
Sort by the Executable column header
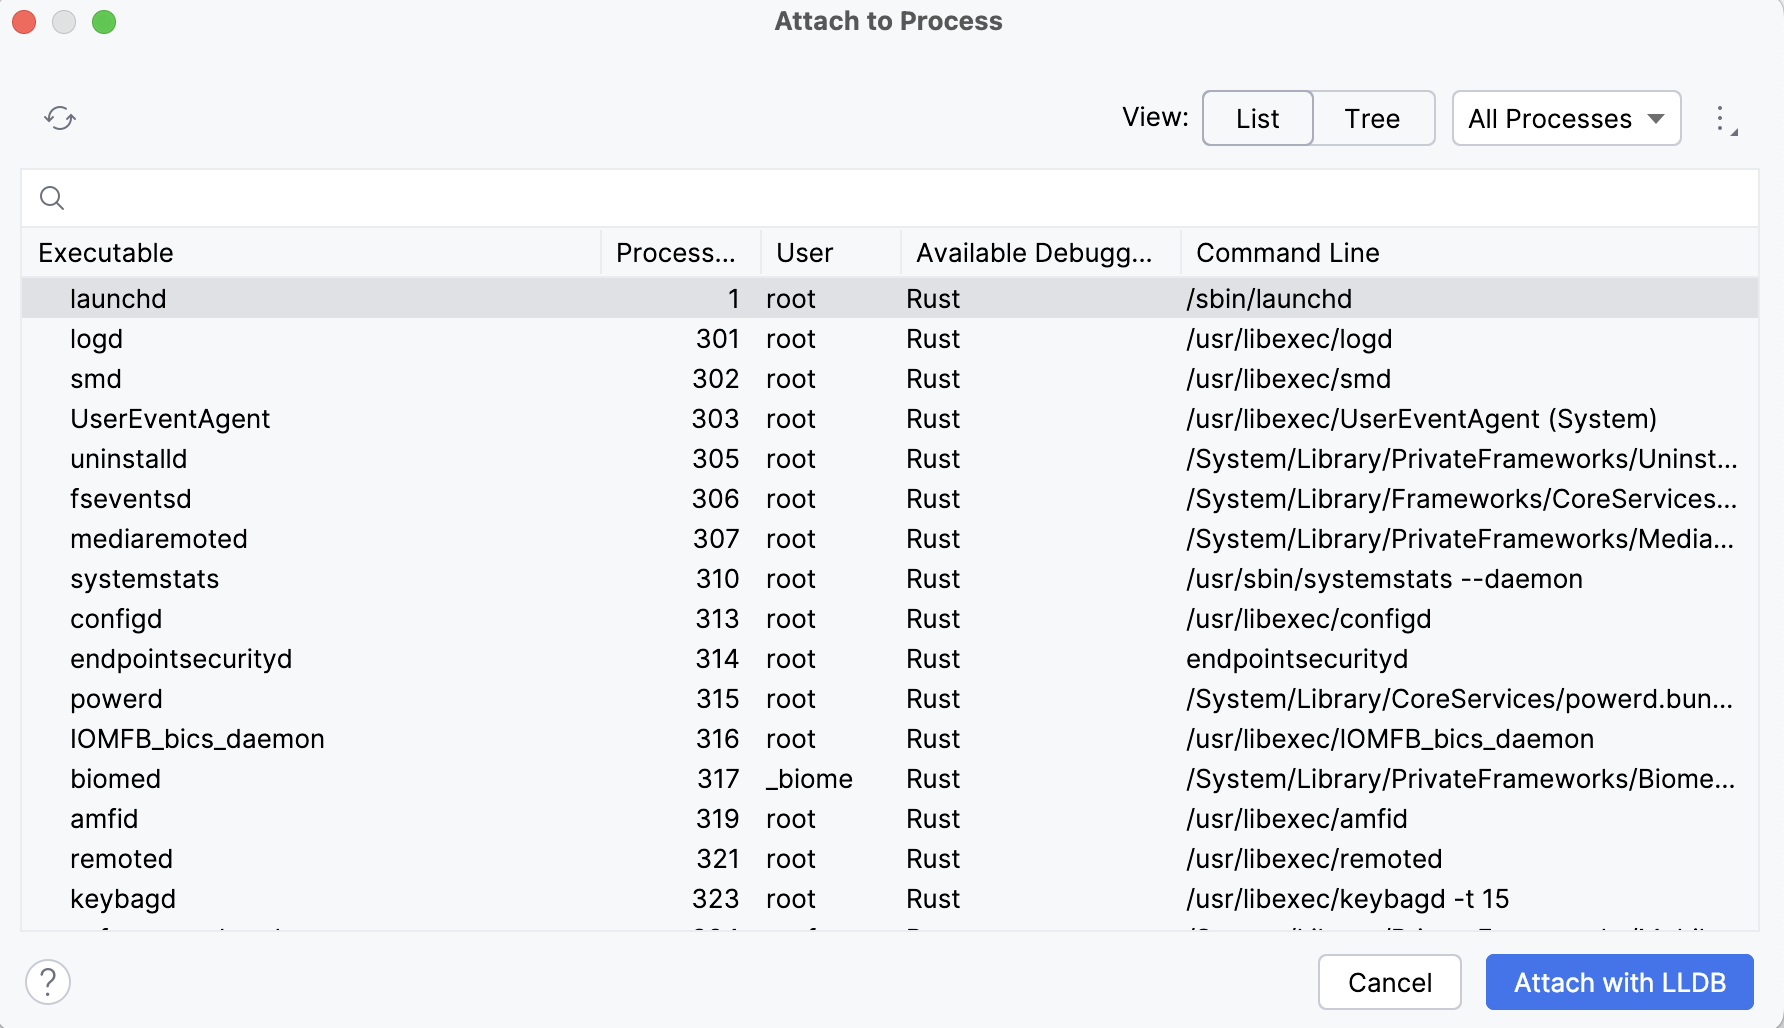tap(105, 252)
